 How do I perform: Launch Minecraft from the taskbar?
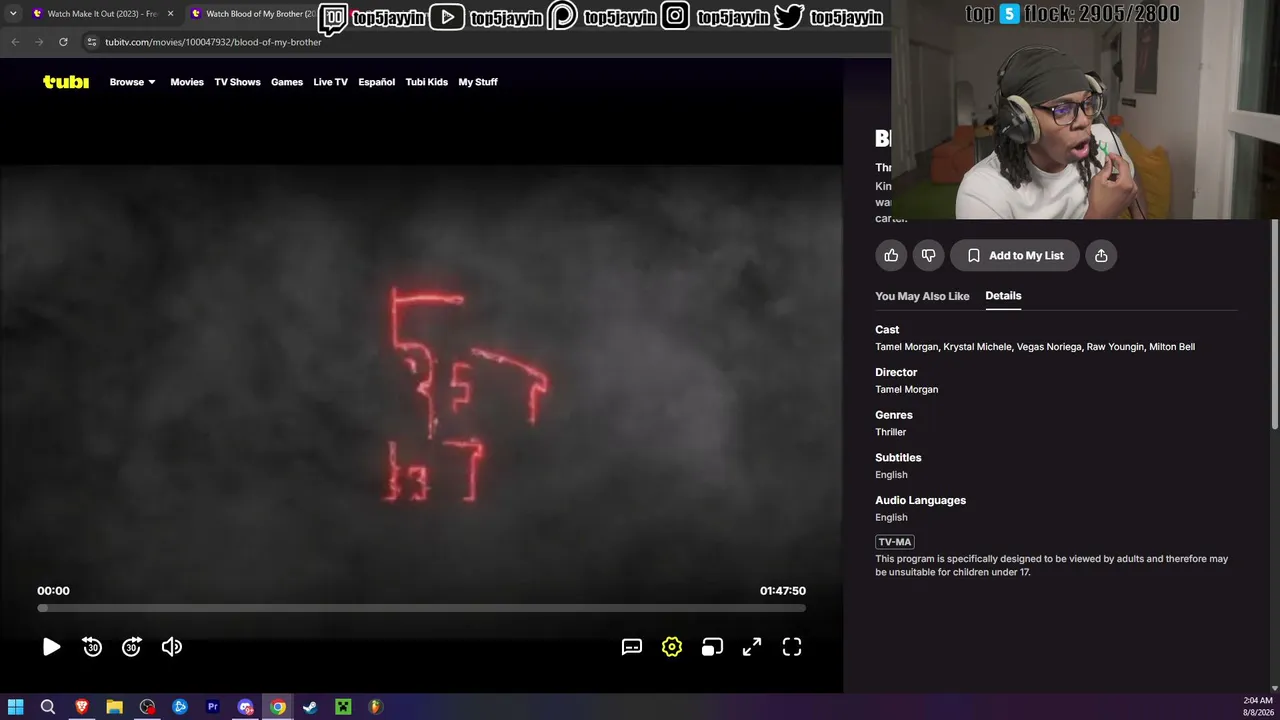click(x=343, y=707)
